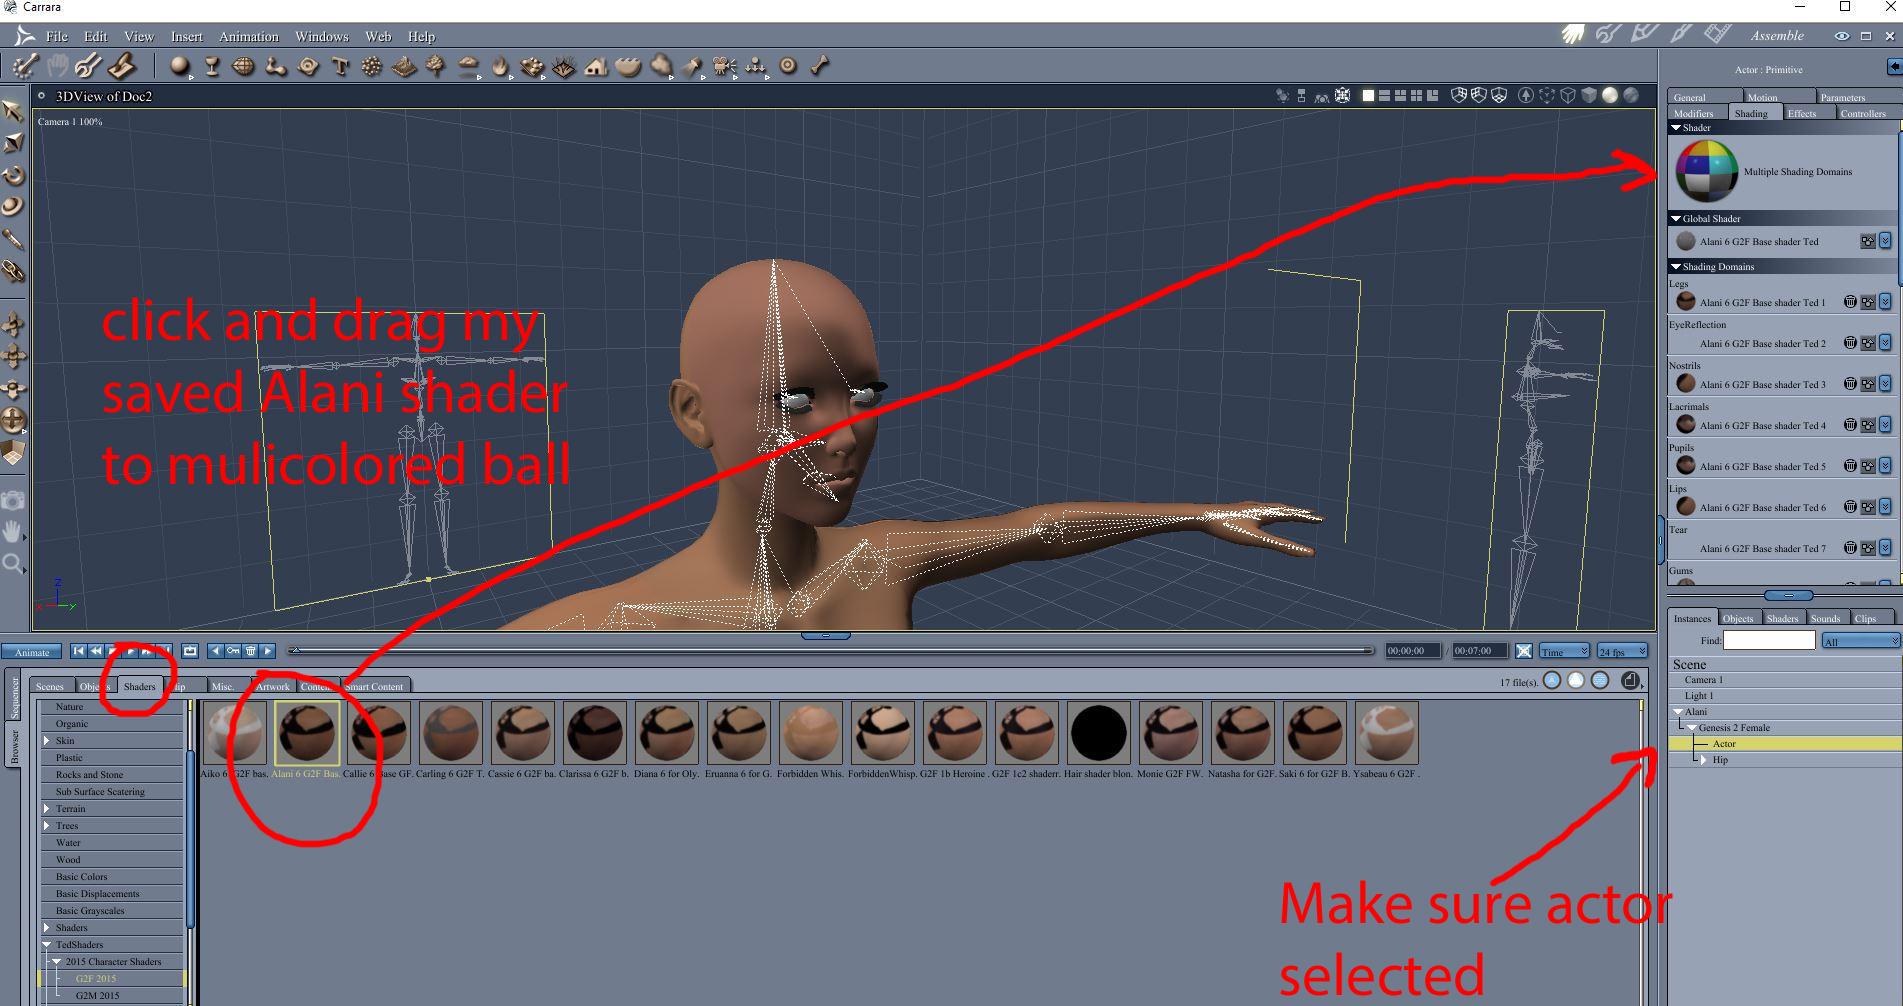Open the All filter dropdown beside Find
Screen dimensions: 1903x1006
pos(1860,640)
